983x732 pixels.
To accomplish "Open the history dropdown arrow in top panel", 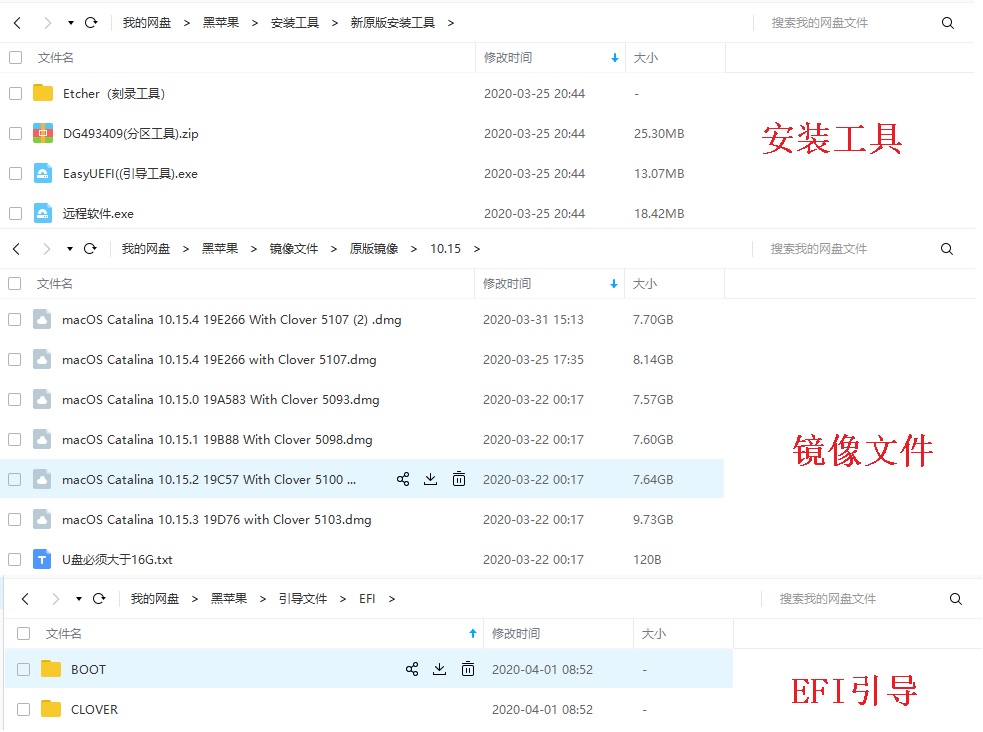I will point(70,23).
